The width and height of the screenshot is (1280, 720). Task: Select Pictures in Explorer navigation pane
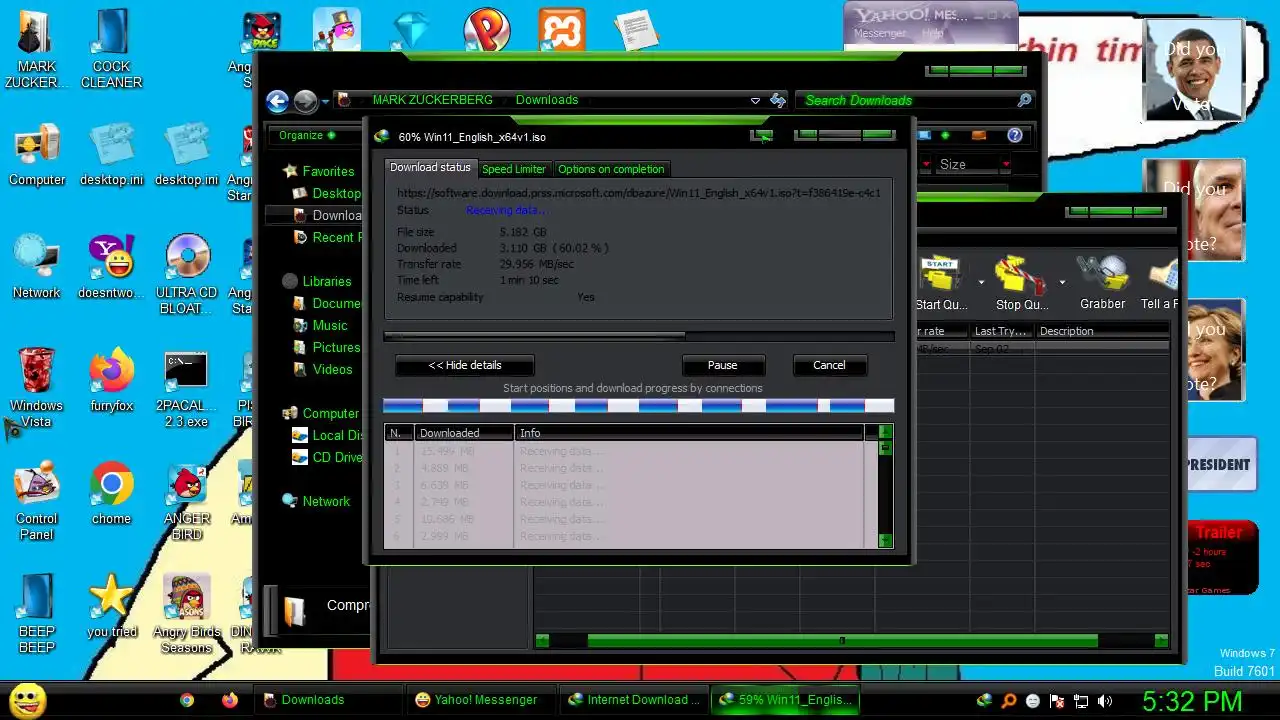coord(336,347)
